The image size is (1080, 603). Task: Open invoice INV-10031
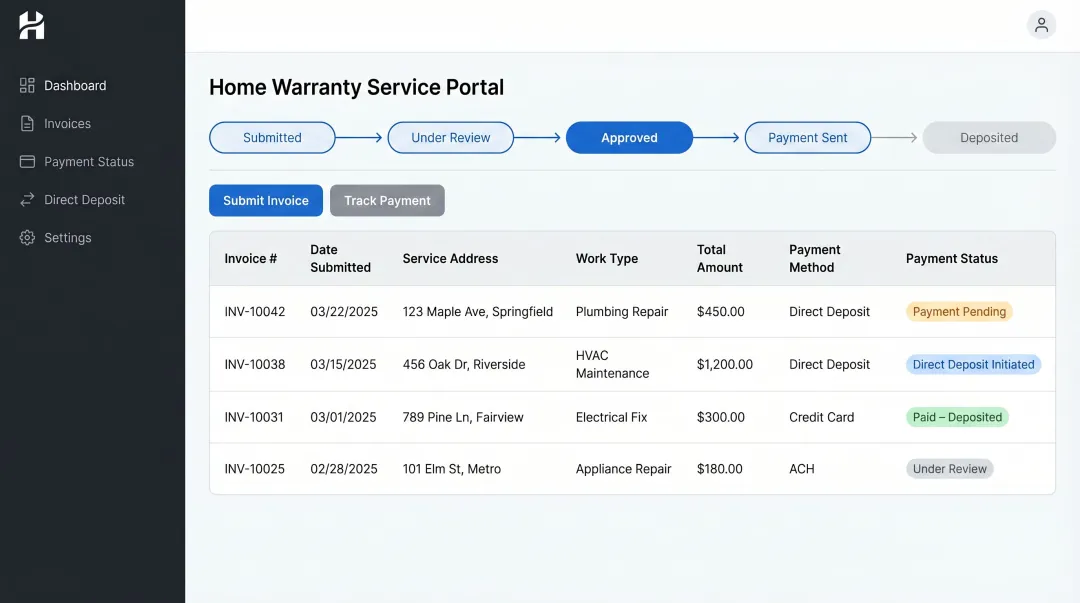click(253, 417)
